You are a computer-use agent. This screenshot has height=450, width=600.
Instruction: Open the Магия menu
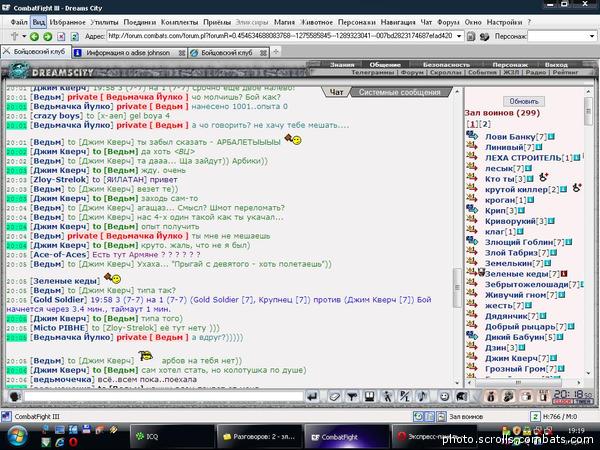pyautogui.click(x=284, y=23)
